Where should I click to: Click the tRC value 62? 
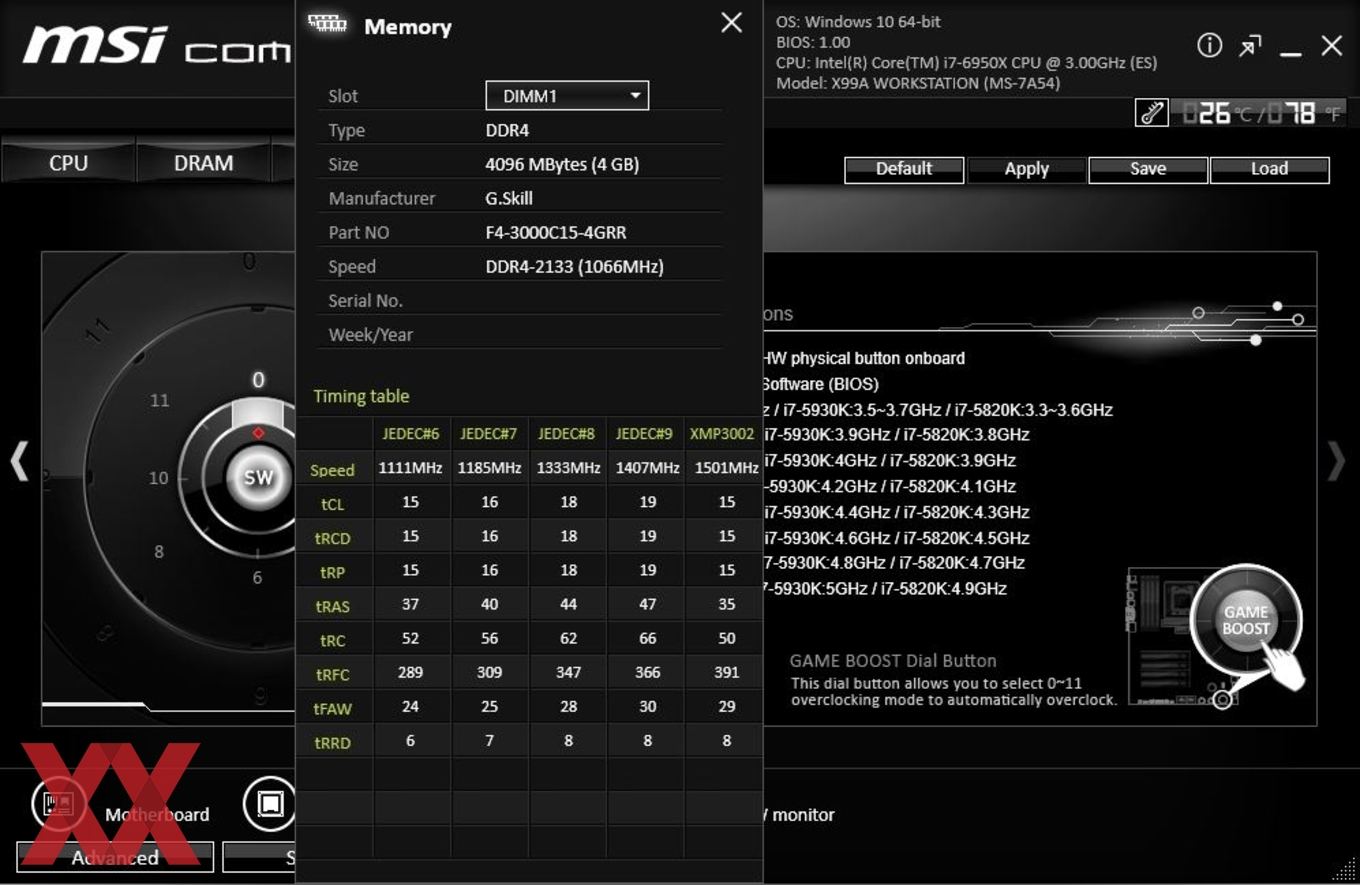[x=568, y=638]
